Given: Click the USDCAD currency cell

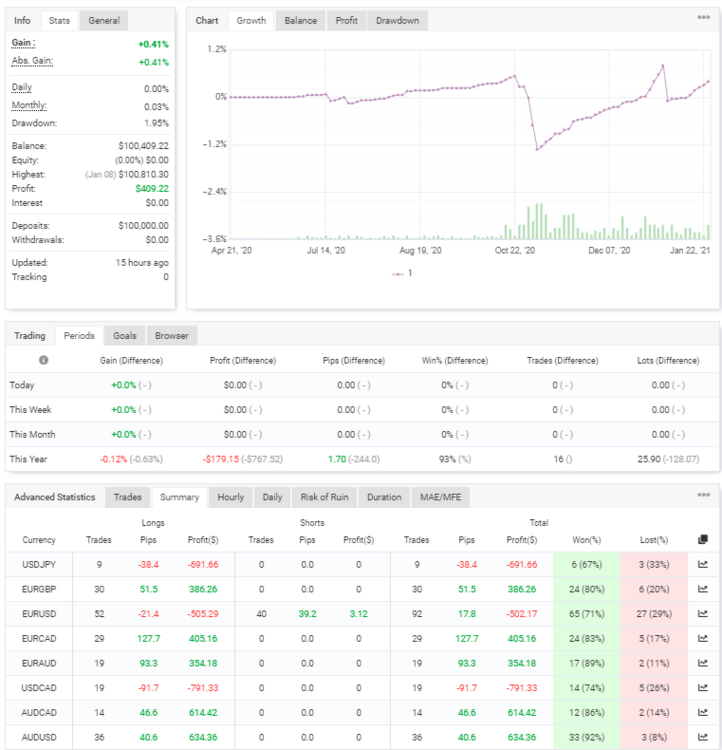Looking at the screenshot, I should [x=39, y=688].
